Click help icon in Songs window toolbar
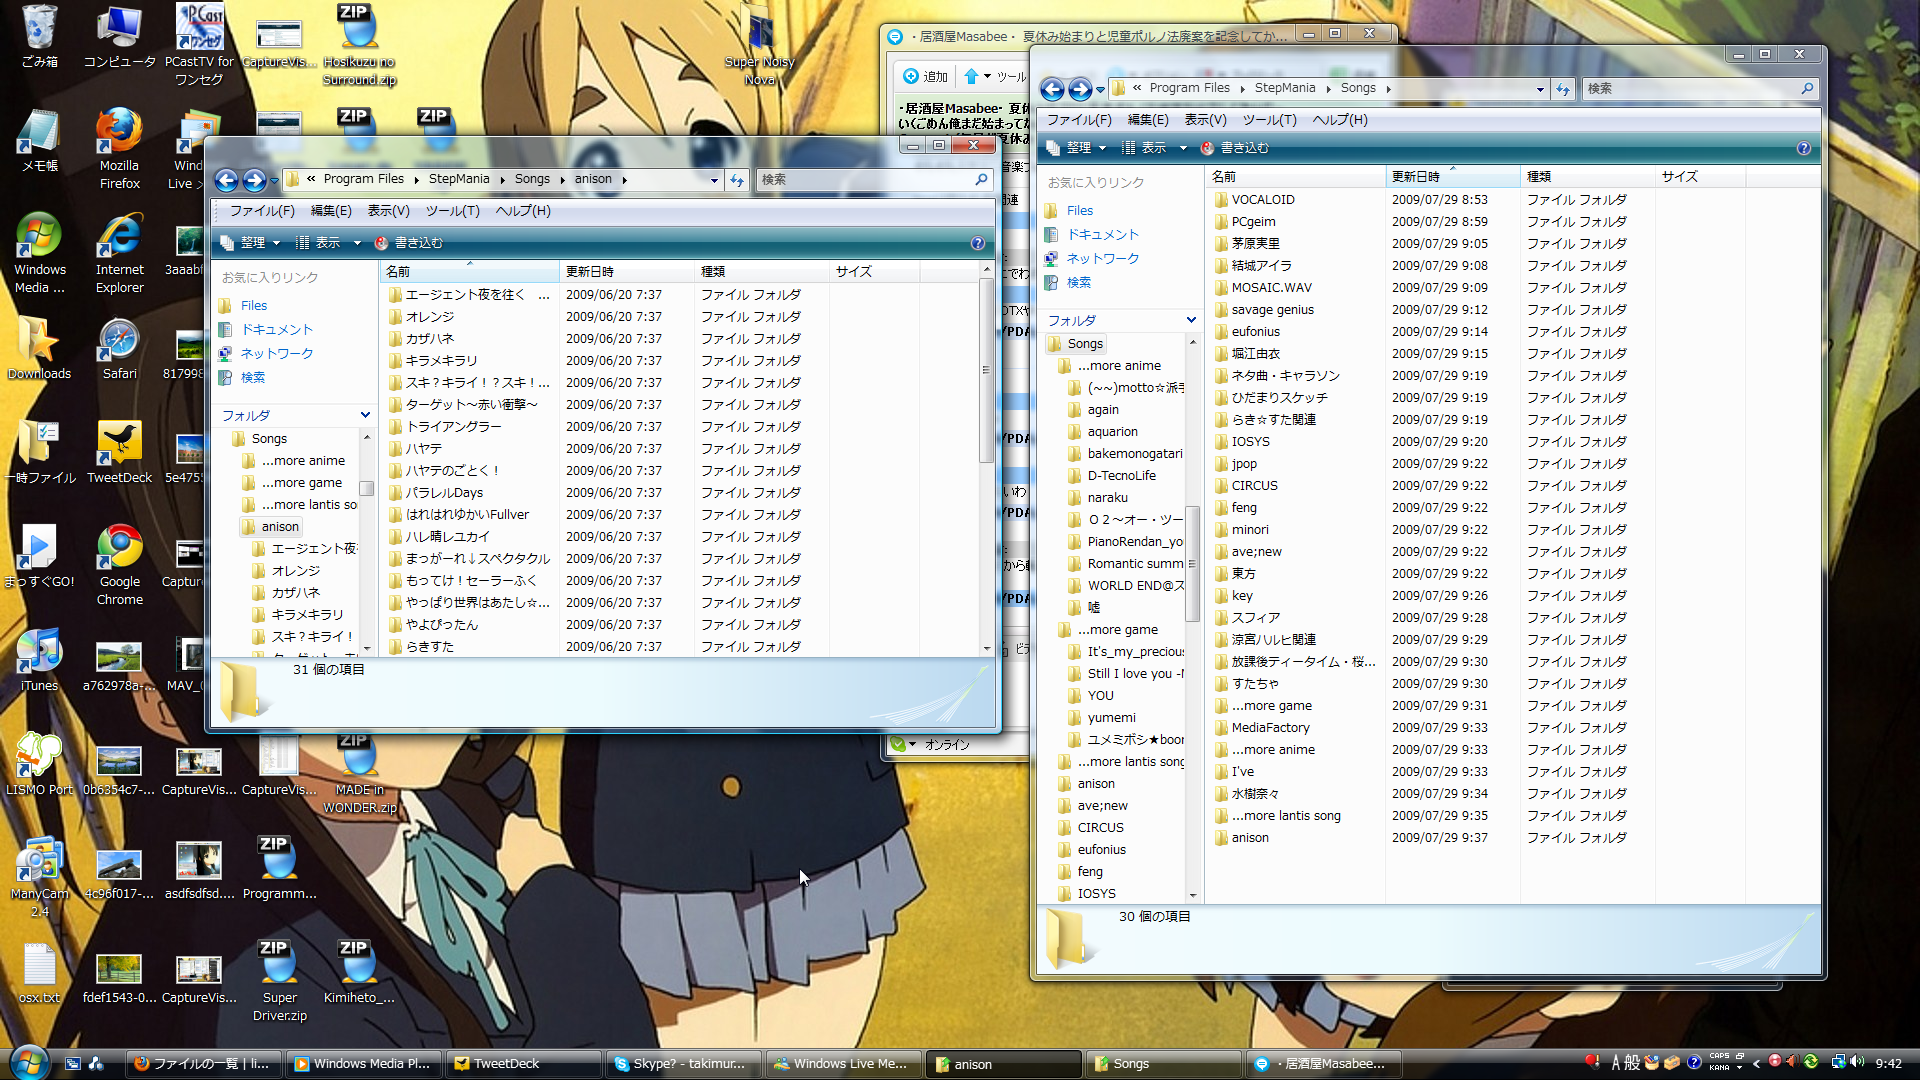 click(1803, 148)
